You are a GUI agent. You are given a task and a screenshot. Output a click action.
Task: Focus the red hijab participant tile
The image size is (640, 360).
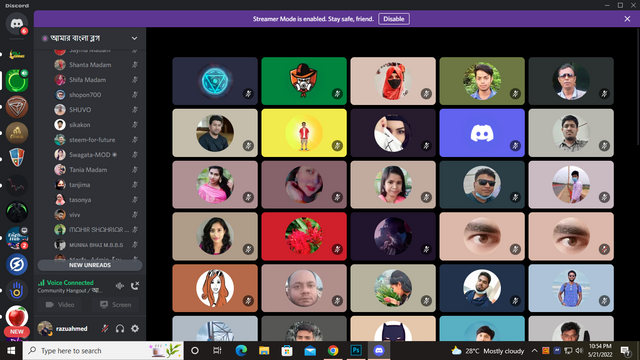click(x=393, y=81)
